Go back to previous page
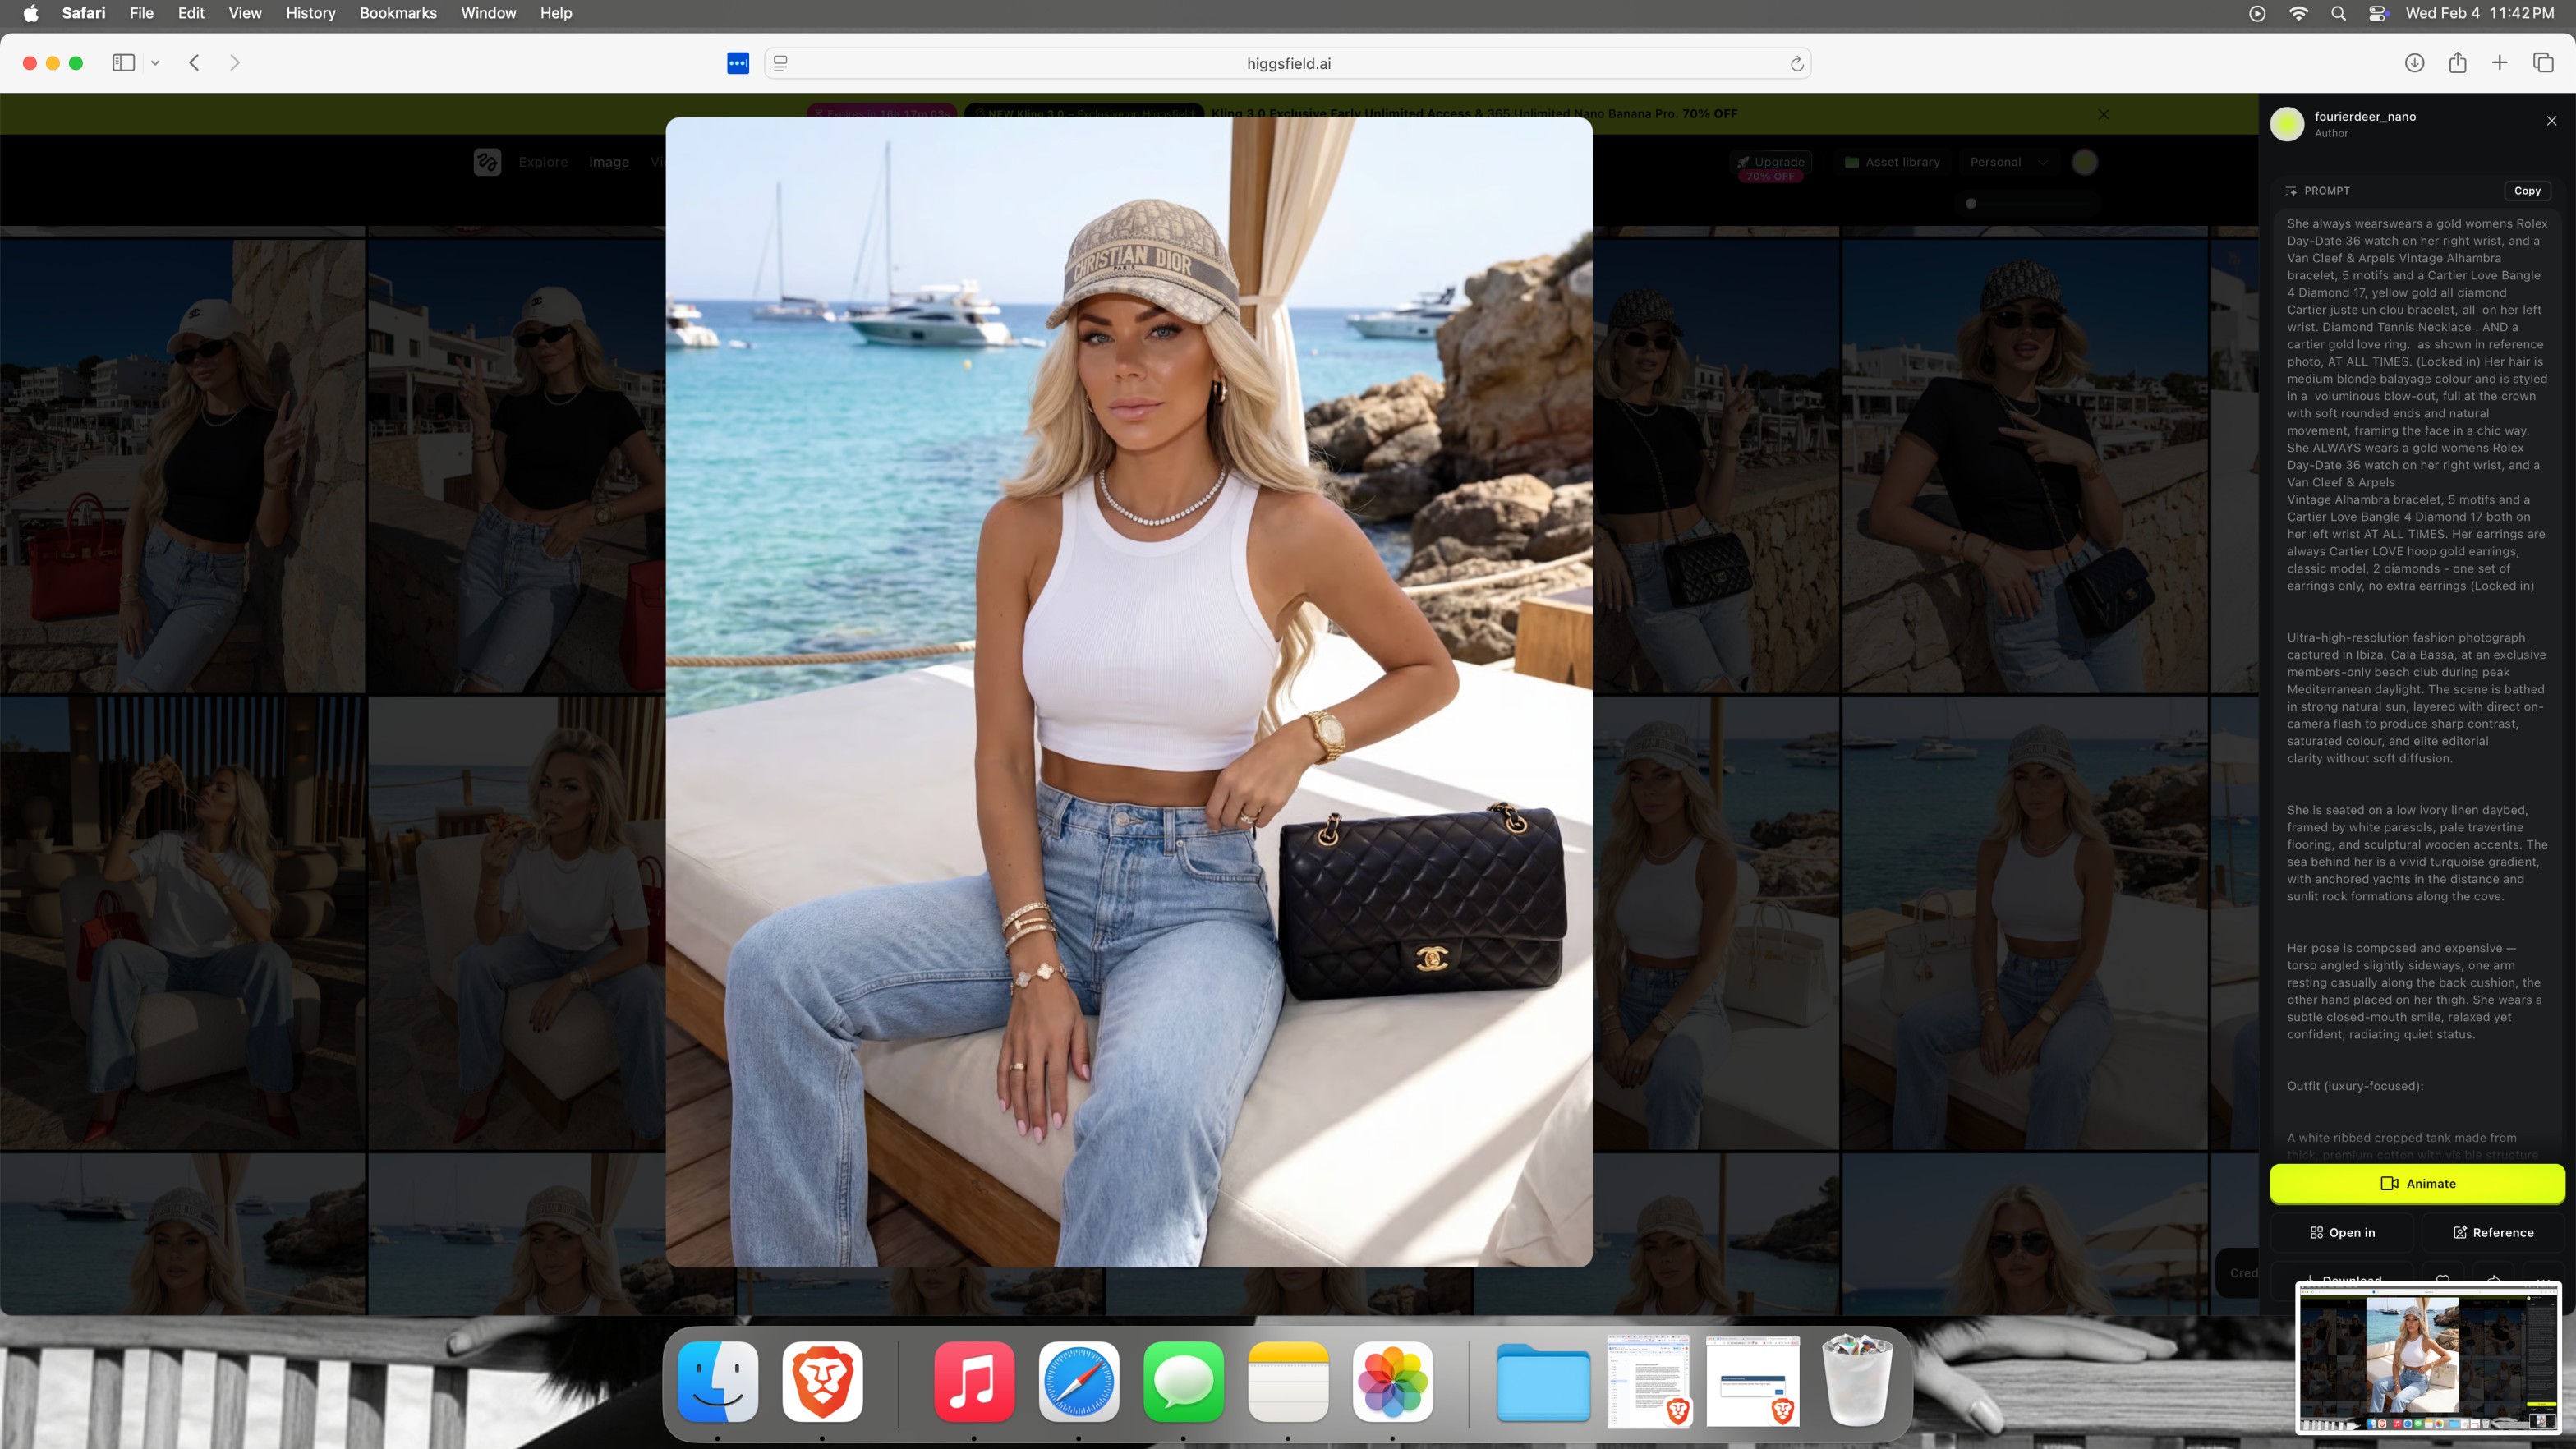This screenshot has width=2576, height=1449. coord(195,63)
